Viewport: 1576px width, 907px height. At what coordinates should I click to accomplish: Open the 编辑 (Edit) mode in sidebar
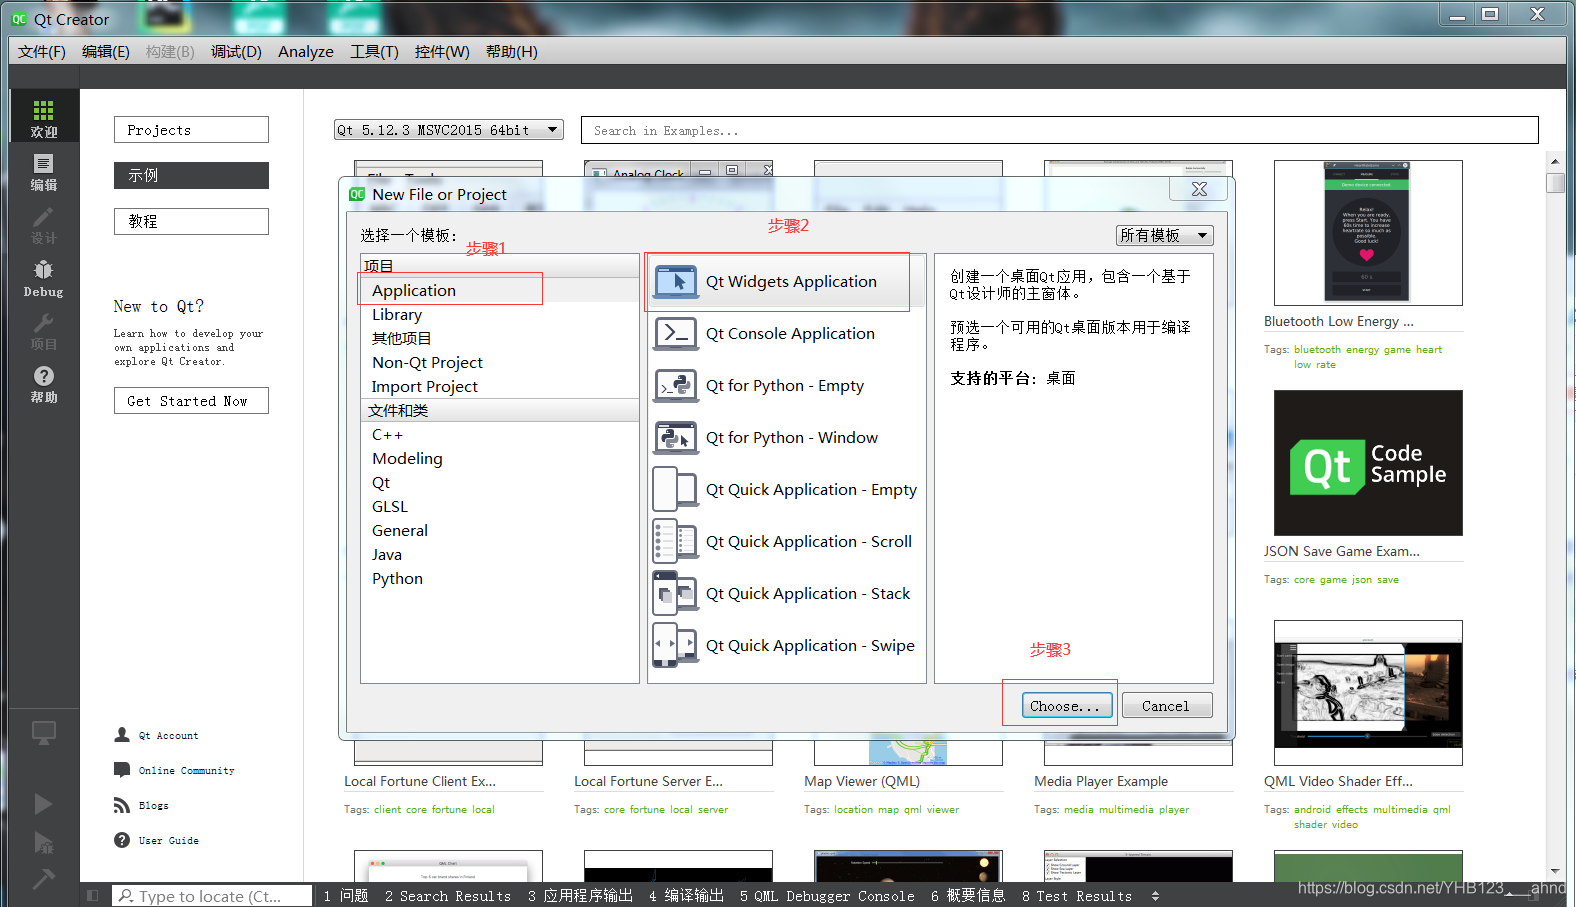point(43,171)
